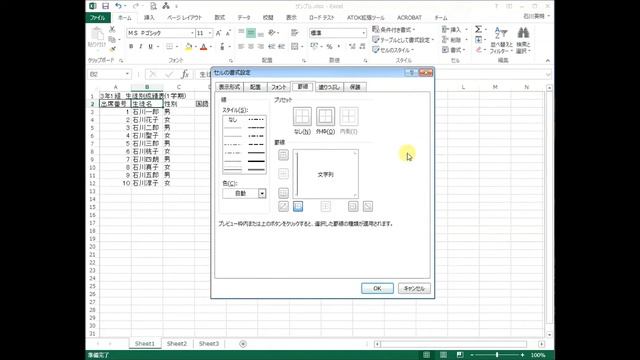640x360 pixels.
Task: Click the Cut scissors icon
Action: (x=112, y=29)
